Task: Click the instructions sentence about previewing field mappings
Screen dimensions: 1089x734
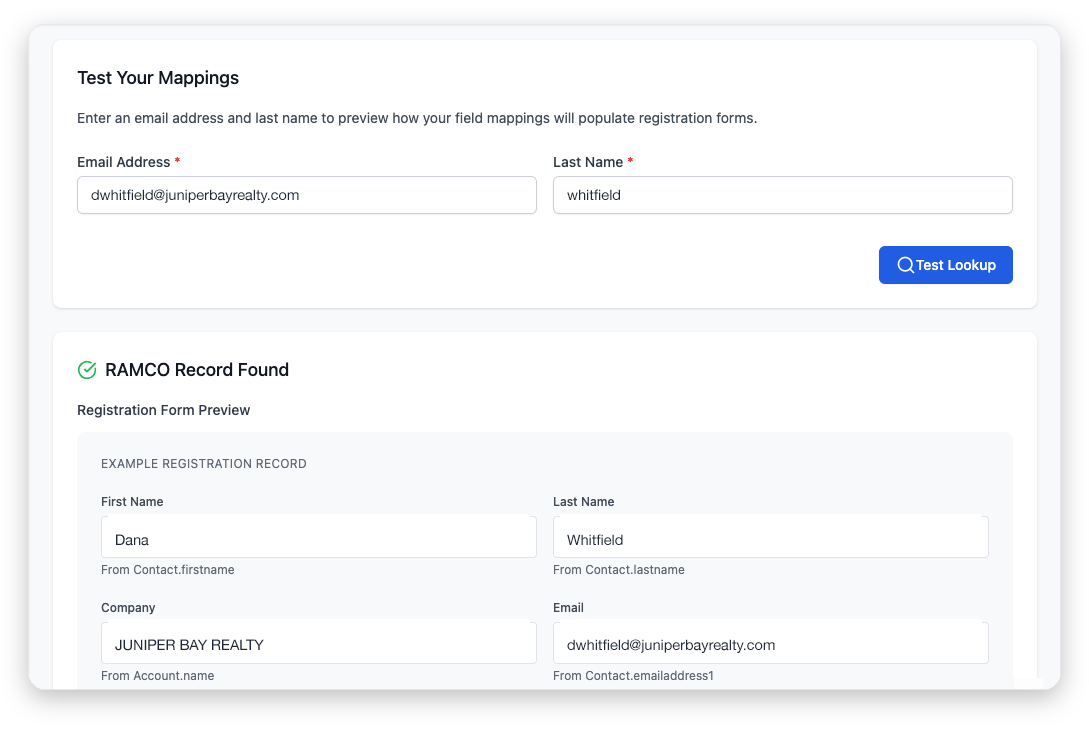Action: 417,118
